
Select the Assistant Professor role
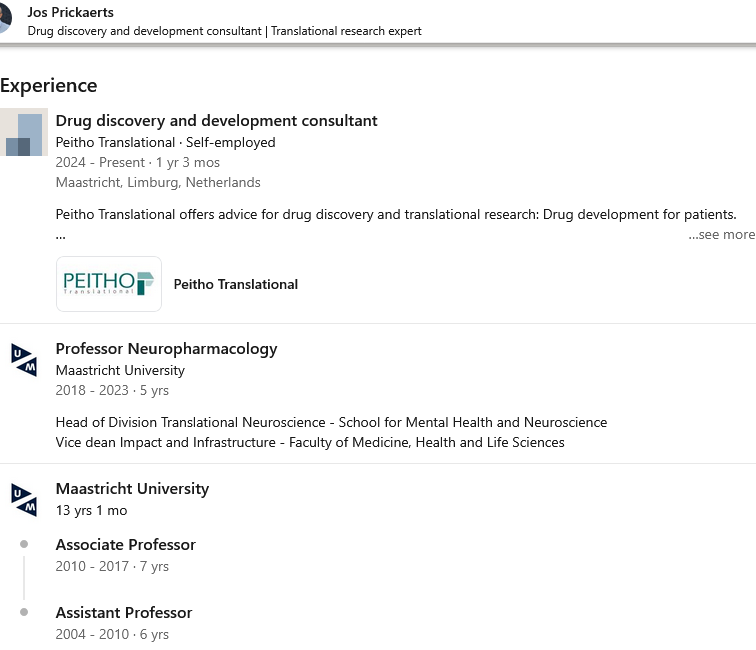[x=124, y=613]
